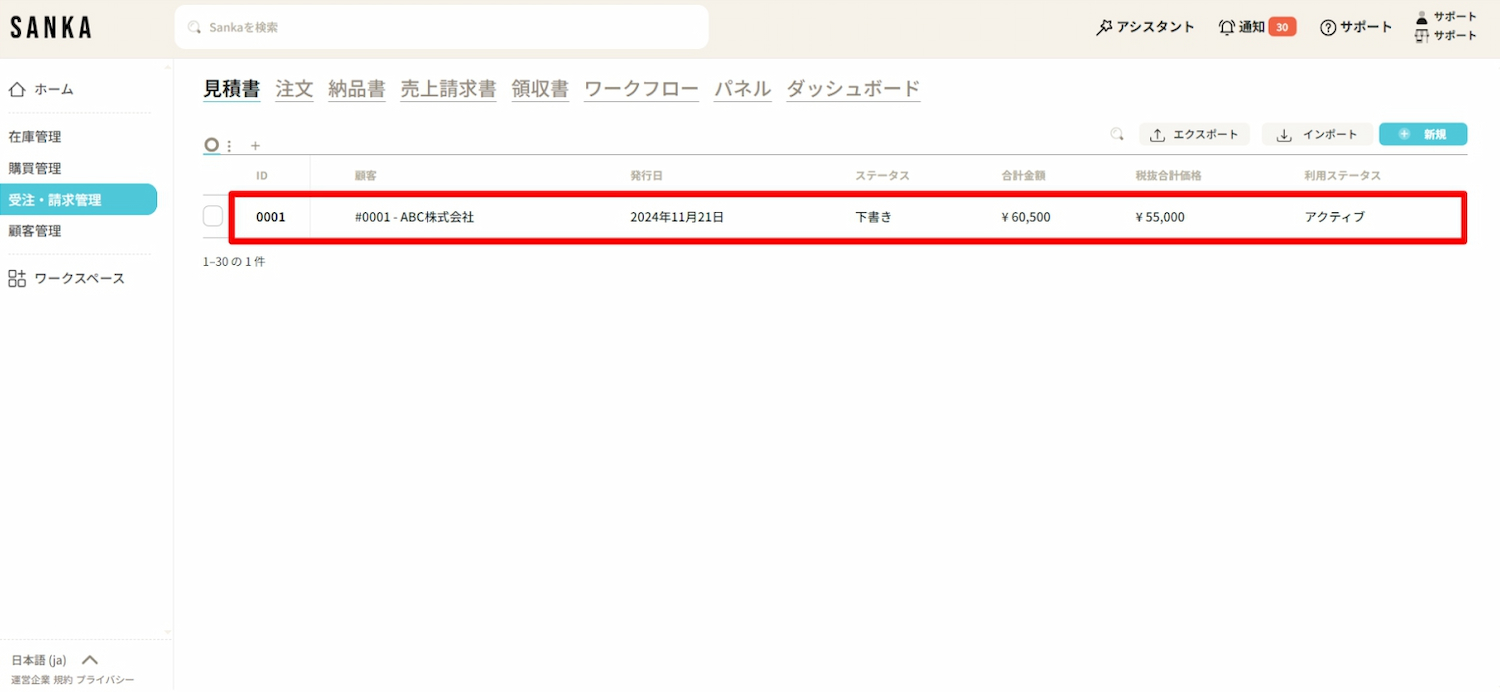Image resolution: width=1500 pixels, height=692 pixels.
Task: Switch to the 納品書 tab
Action: click(357, 88)
